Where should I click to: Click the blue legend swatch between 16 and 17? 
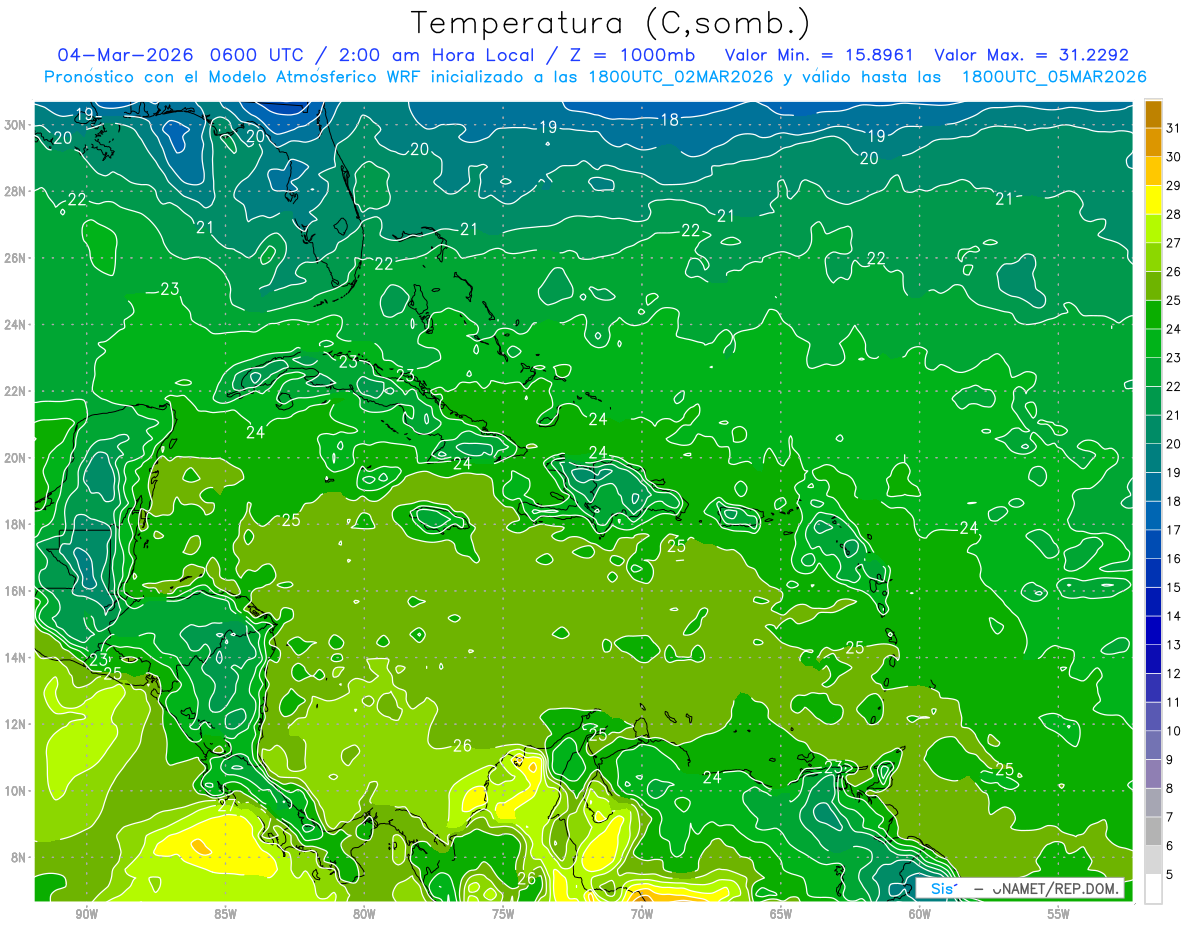click(1153, 544)
